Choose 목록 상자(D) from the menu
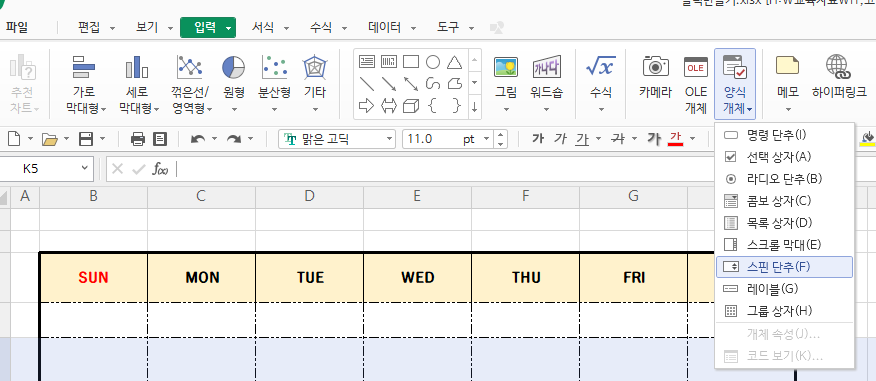The height and width of the screenshot is (381, 876). (x=784, y=223)
